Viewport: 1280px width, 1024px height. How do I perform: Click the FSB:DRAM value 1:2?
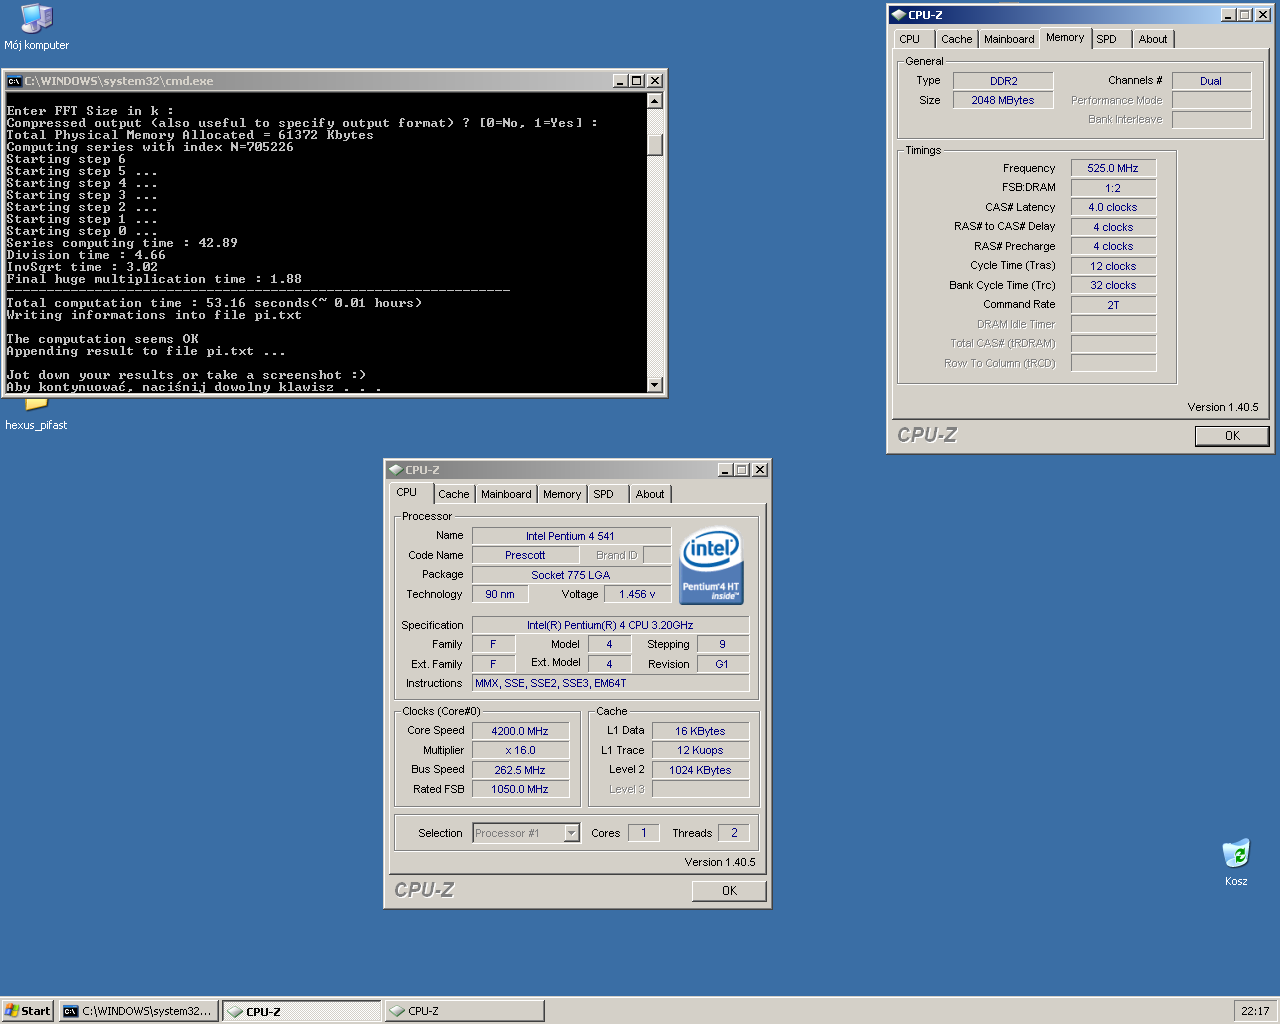click(x=1113, y=188)
